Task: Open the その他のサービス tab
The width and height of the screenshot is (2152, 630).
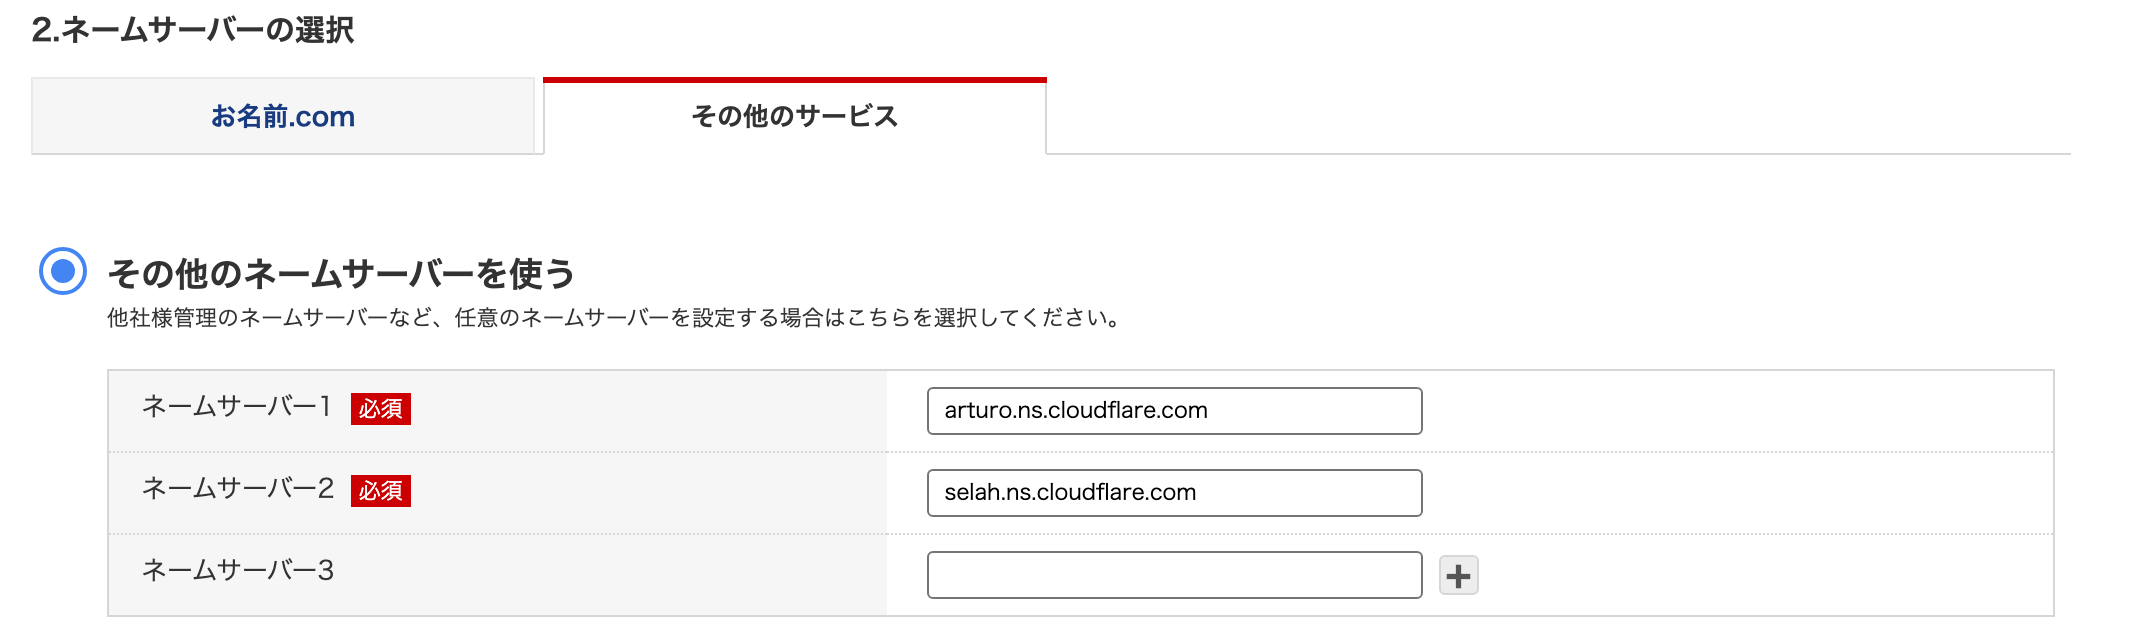Action: tap(794, 117)
